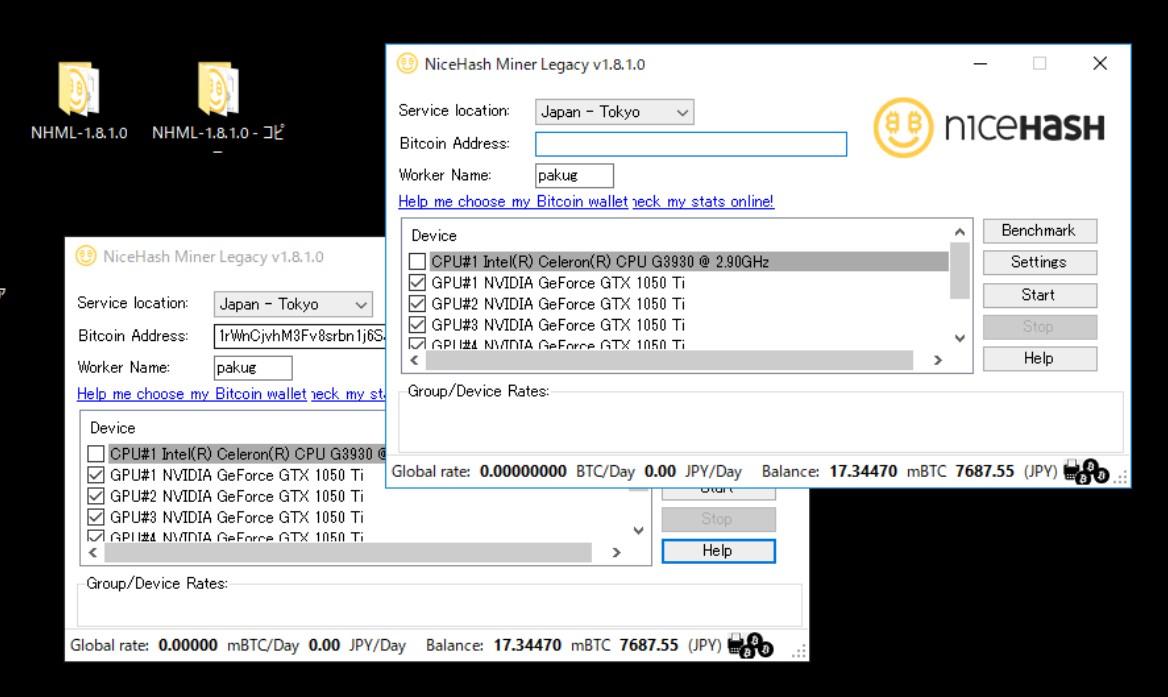Uncheck GPU#3 GTX 1050 Ti in the back window
1168x697 pixels.
tap(95, 517)
